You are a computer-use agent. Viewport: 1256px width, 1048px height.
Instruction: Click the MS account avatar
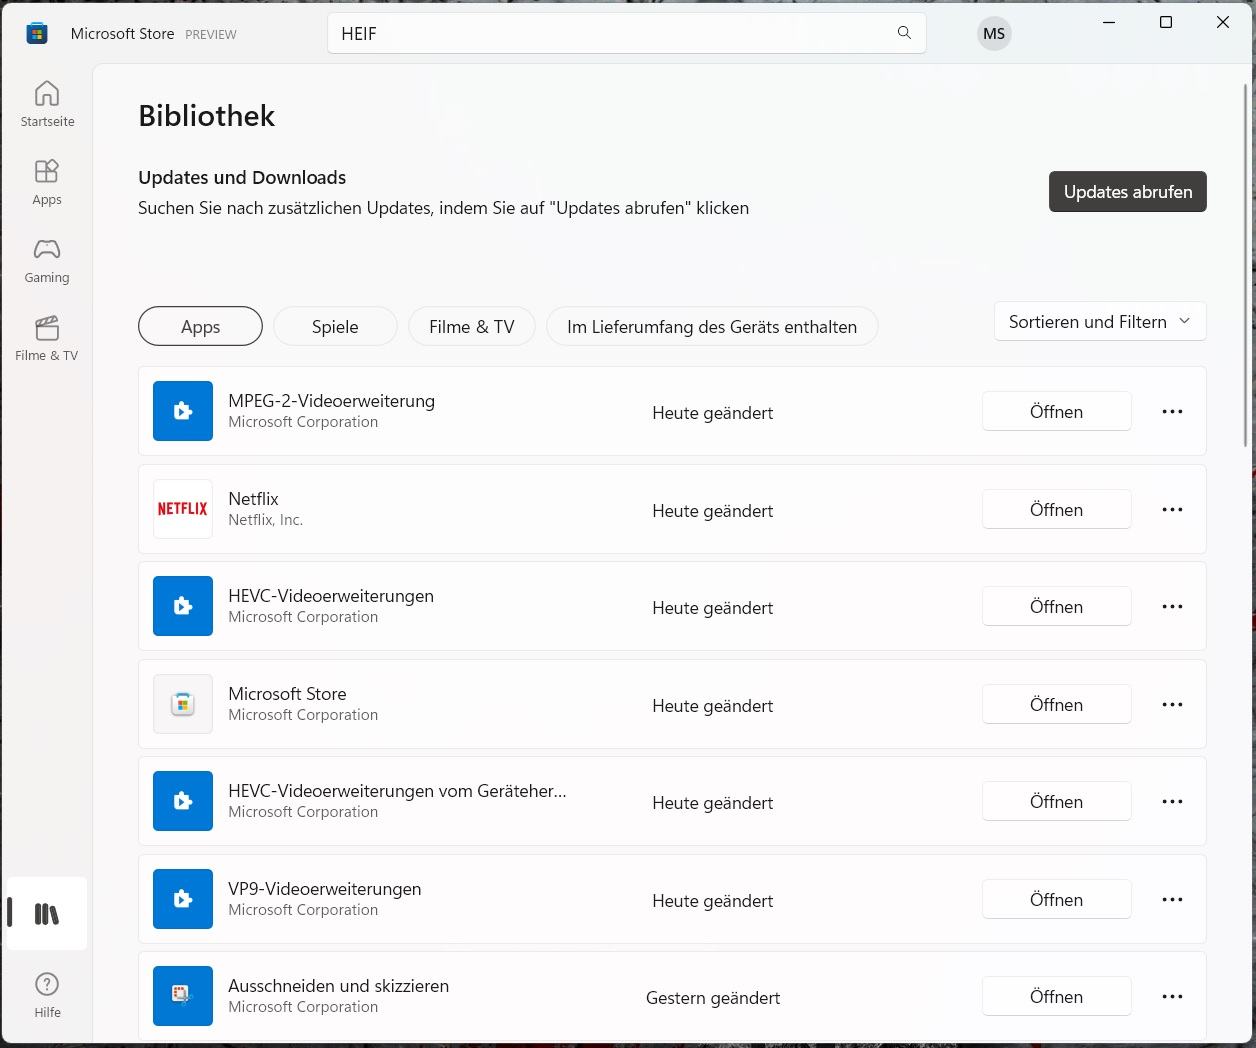click(994, 33)
